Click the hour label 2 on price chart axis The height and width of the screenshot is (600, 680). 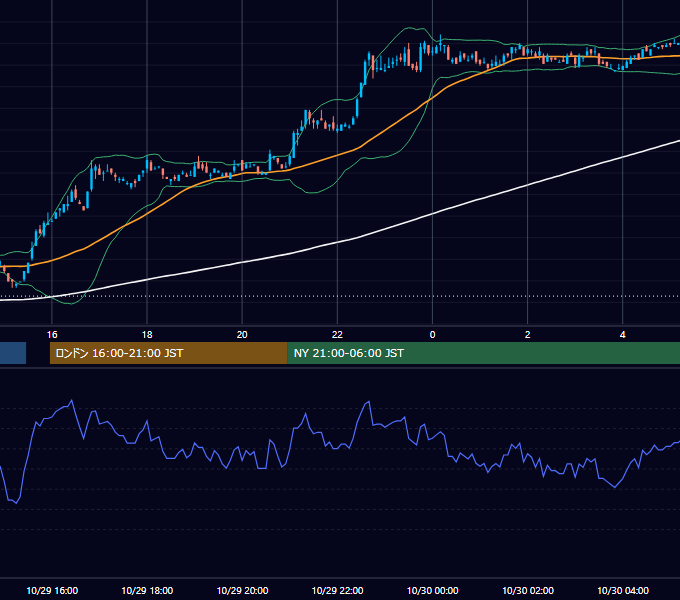527,335
